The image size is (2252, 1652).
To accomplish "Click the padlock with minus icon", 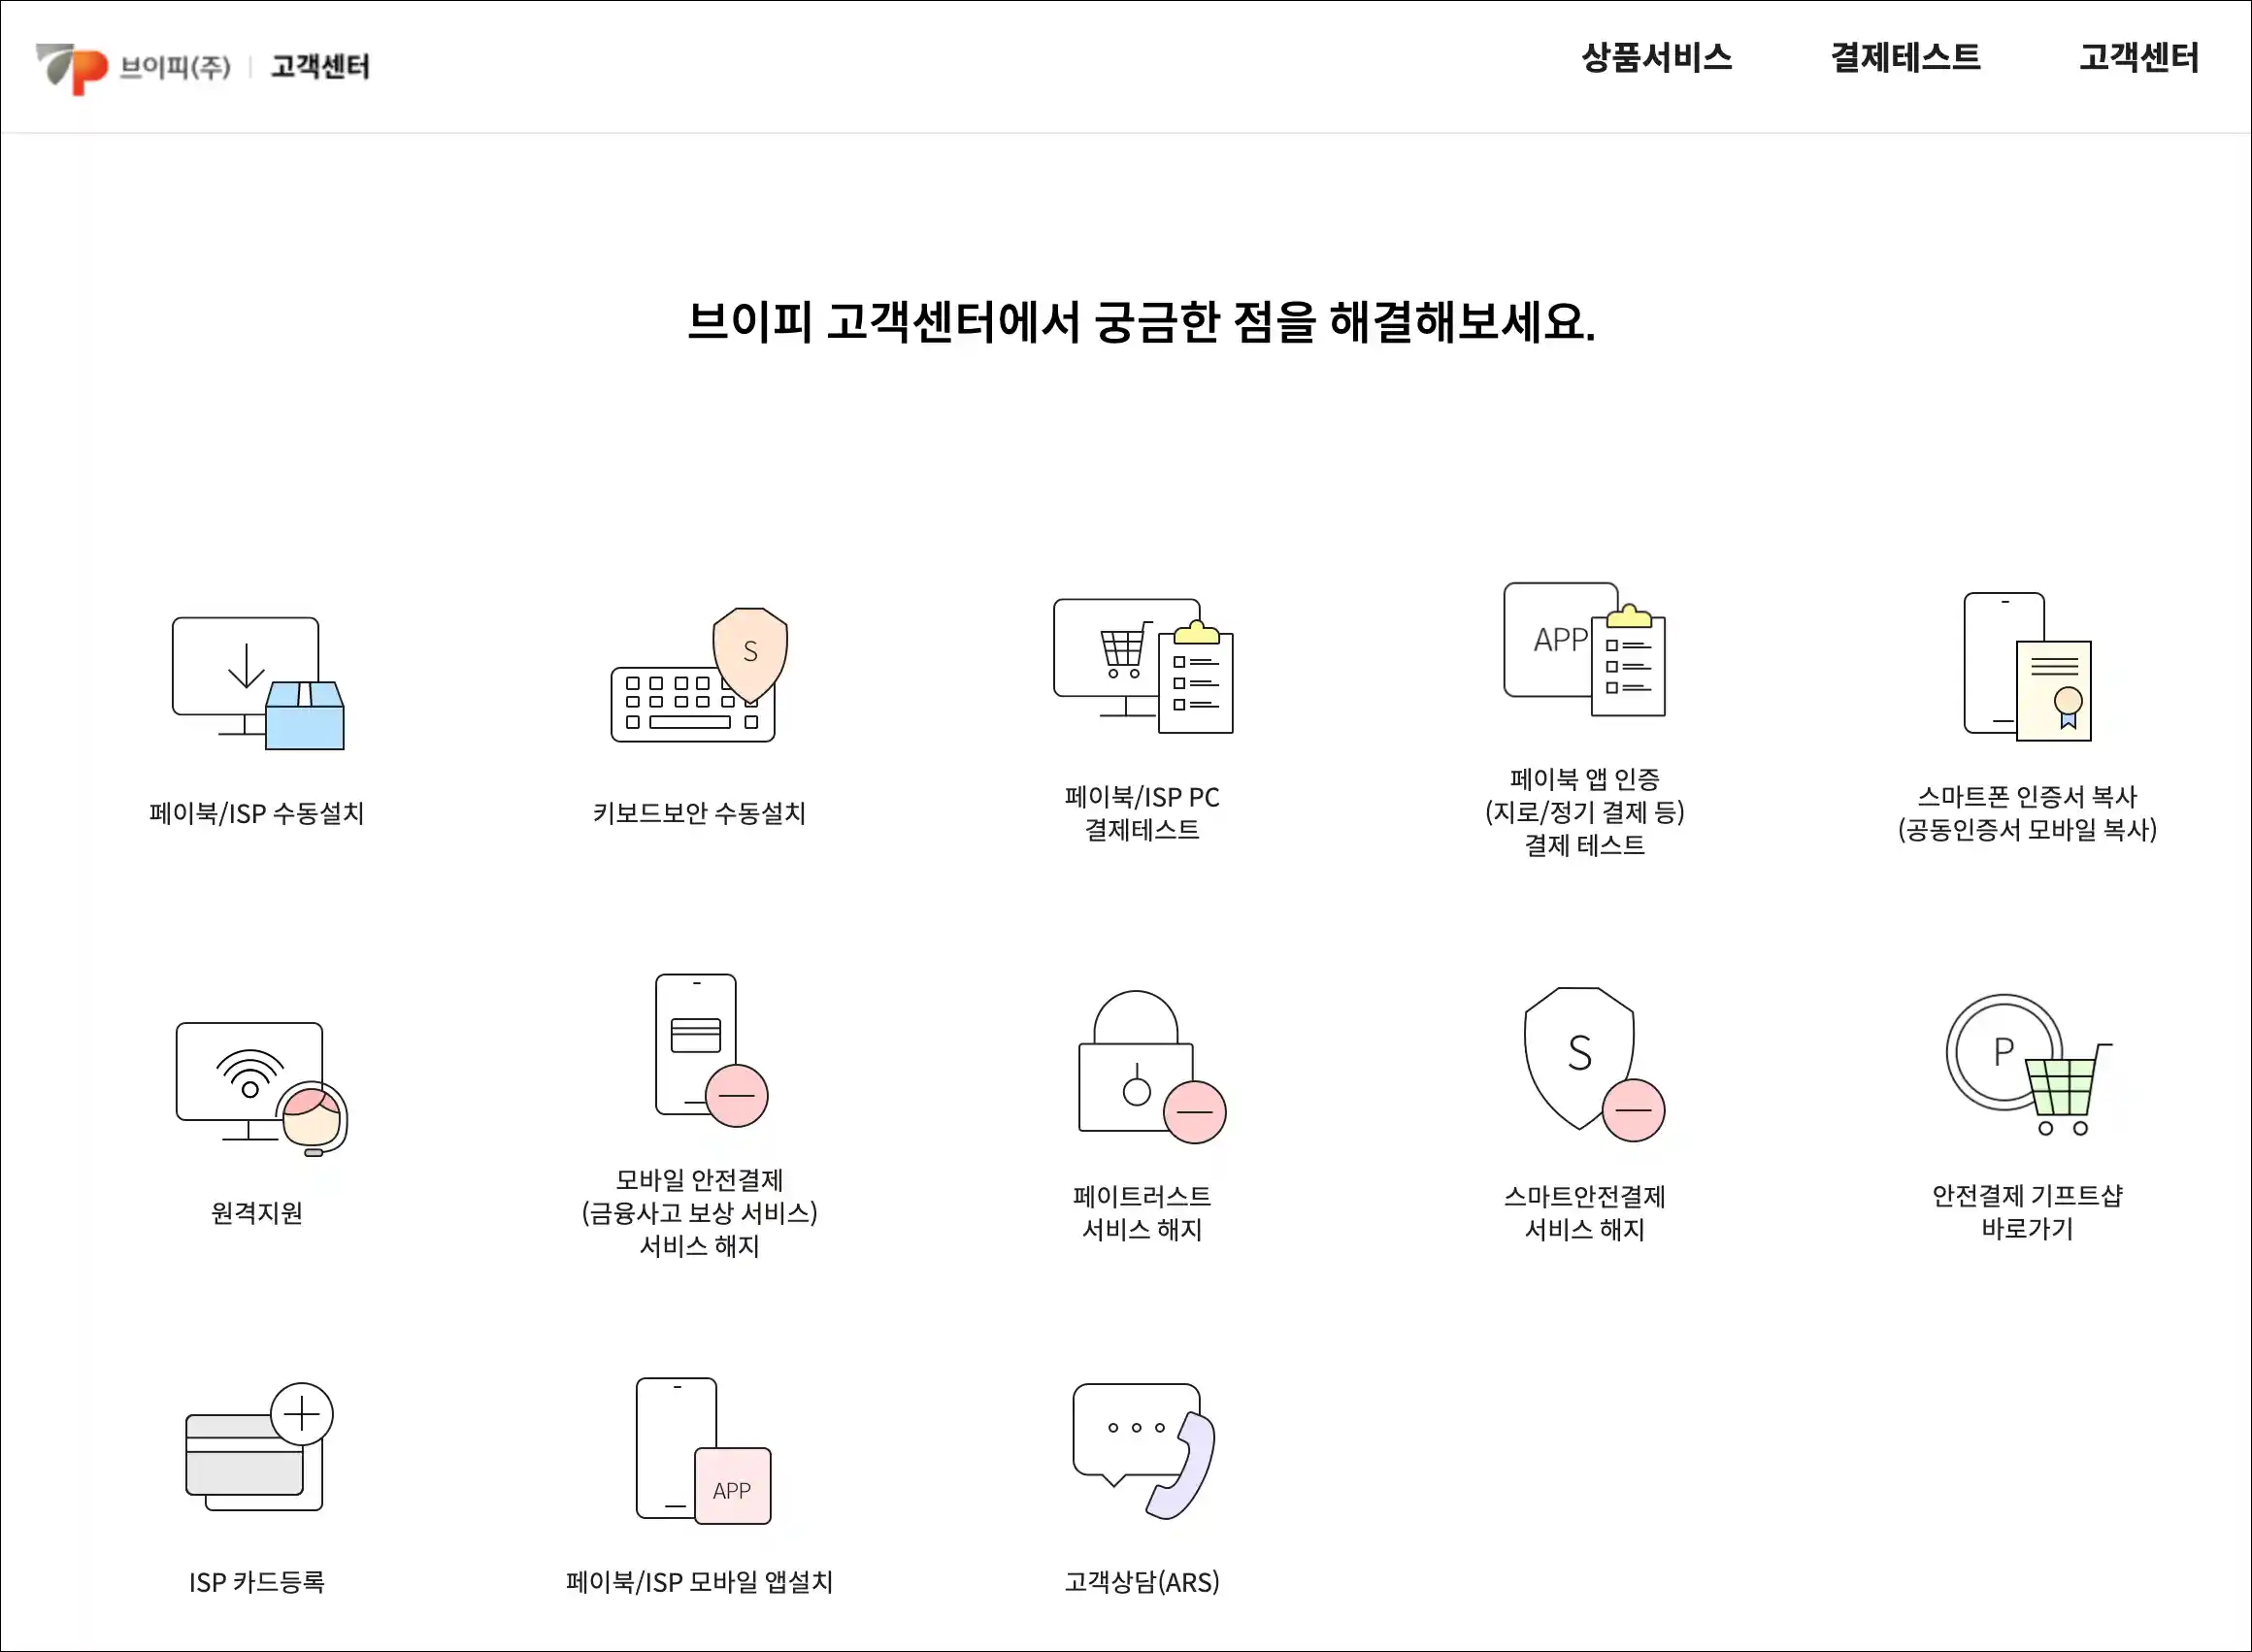I will (1152, 1067).
